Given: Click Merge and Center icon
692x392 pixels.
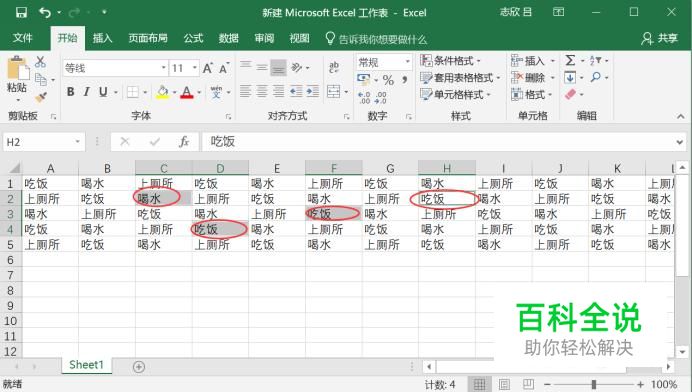Looking at the screenshot, I should [334, 91].
